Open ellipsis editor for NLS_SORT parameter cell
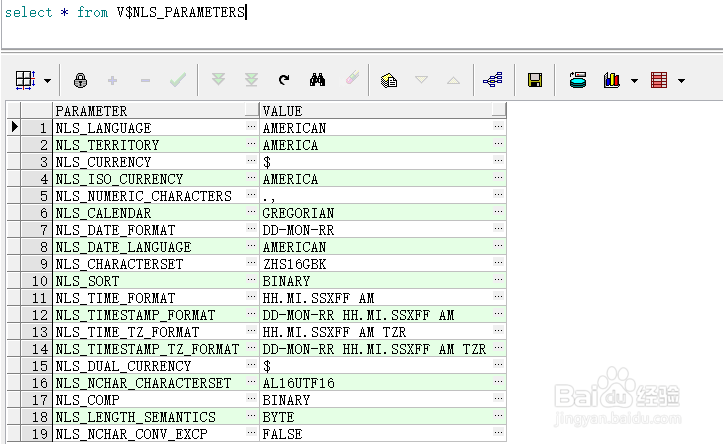 coord(251,279)
